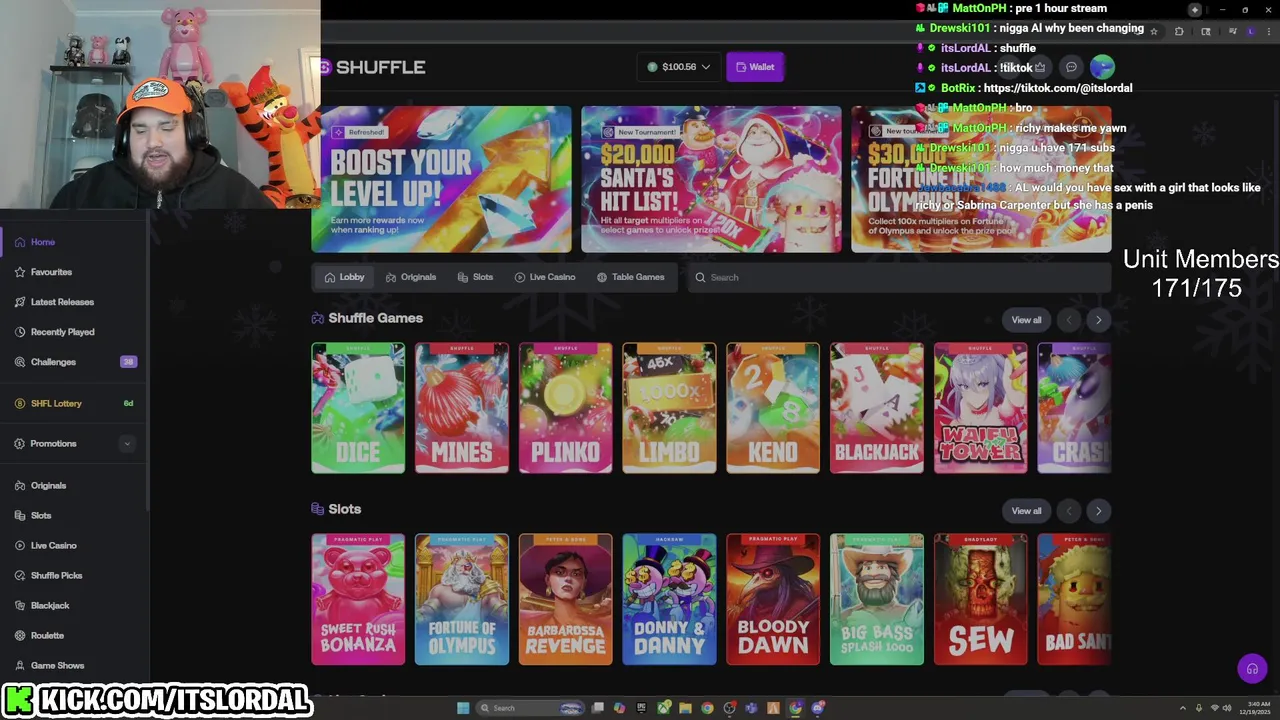Image resolution: width=1280 pixels, height=720 pixels.
Task: Show next Shuffle Games with right arrow
Action: pos(1098,320)
